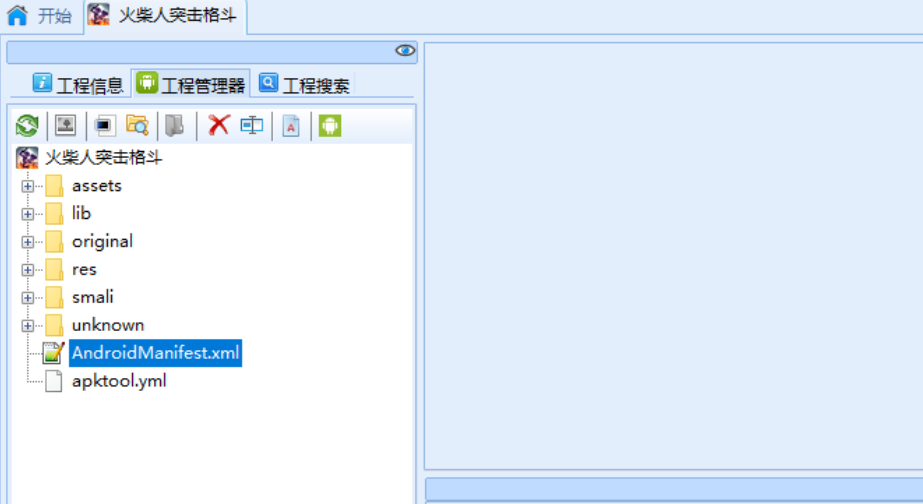Viewport: 923px width, 504px height.
Task: Click the green Android robot toolbar icon
Action: [x=330, y=125]
